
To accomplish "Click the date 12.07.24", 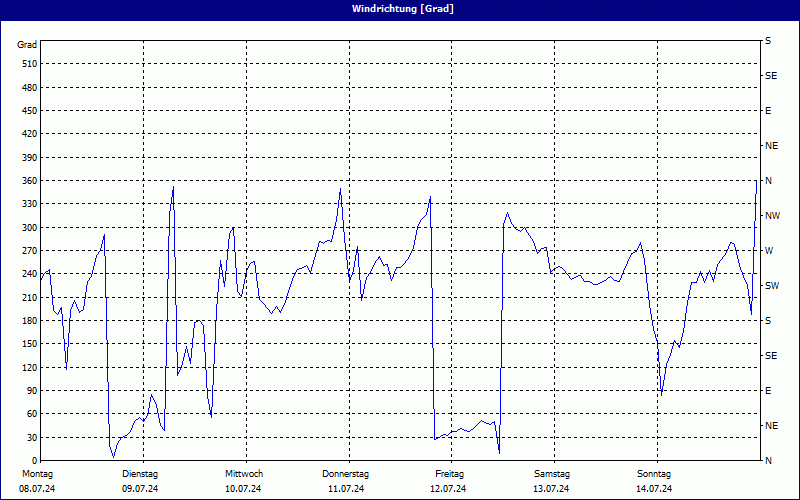I will (x=448, y=489).
